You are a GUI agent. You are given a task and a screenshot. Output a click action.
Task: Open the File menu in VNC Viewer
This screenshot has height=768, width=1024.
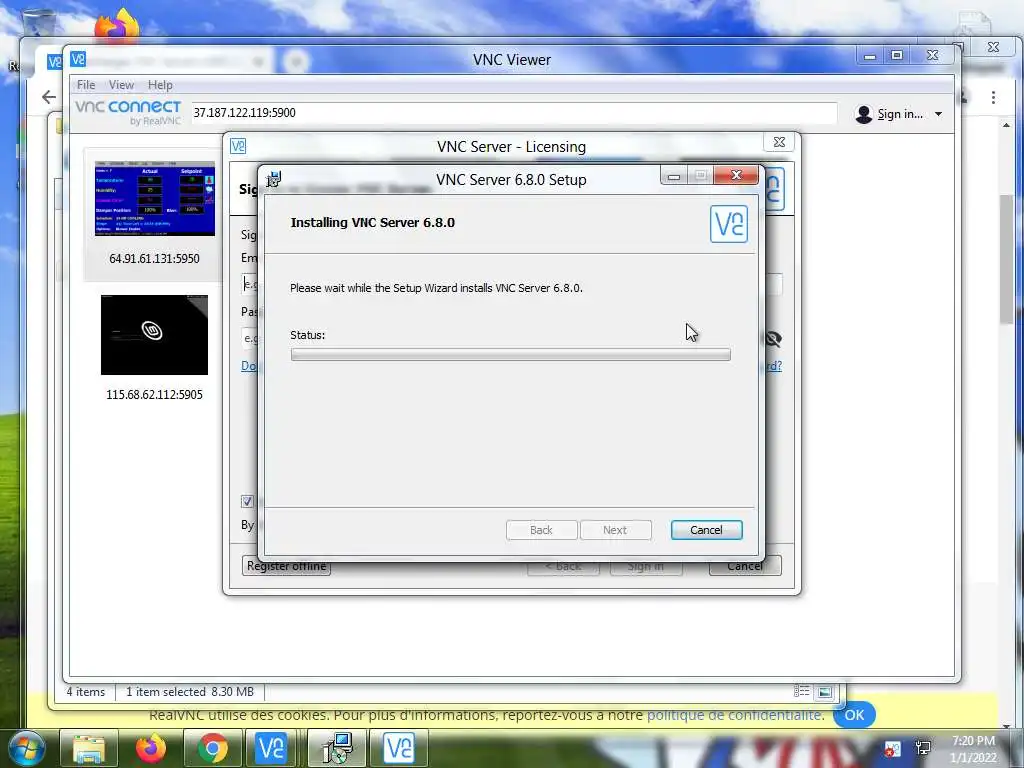click(x=86, y=85)
